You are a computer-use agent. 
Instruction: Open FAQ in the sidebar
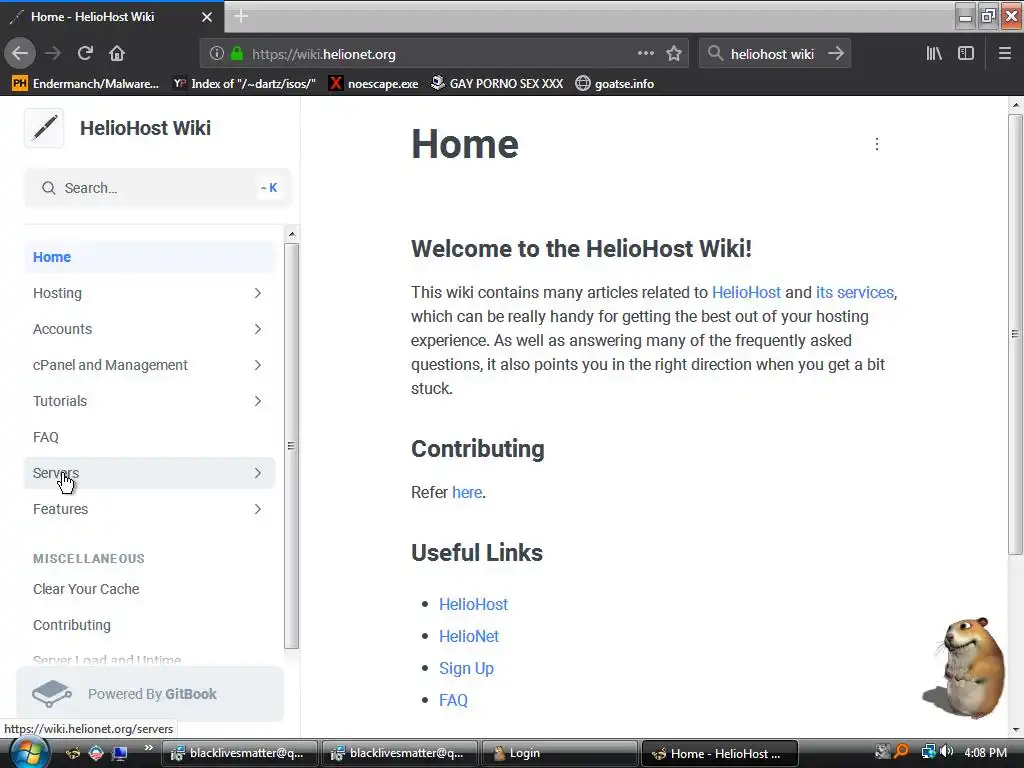click(150, 437)
